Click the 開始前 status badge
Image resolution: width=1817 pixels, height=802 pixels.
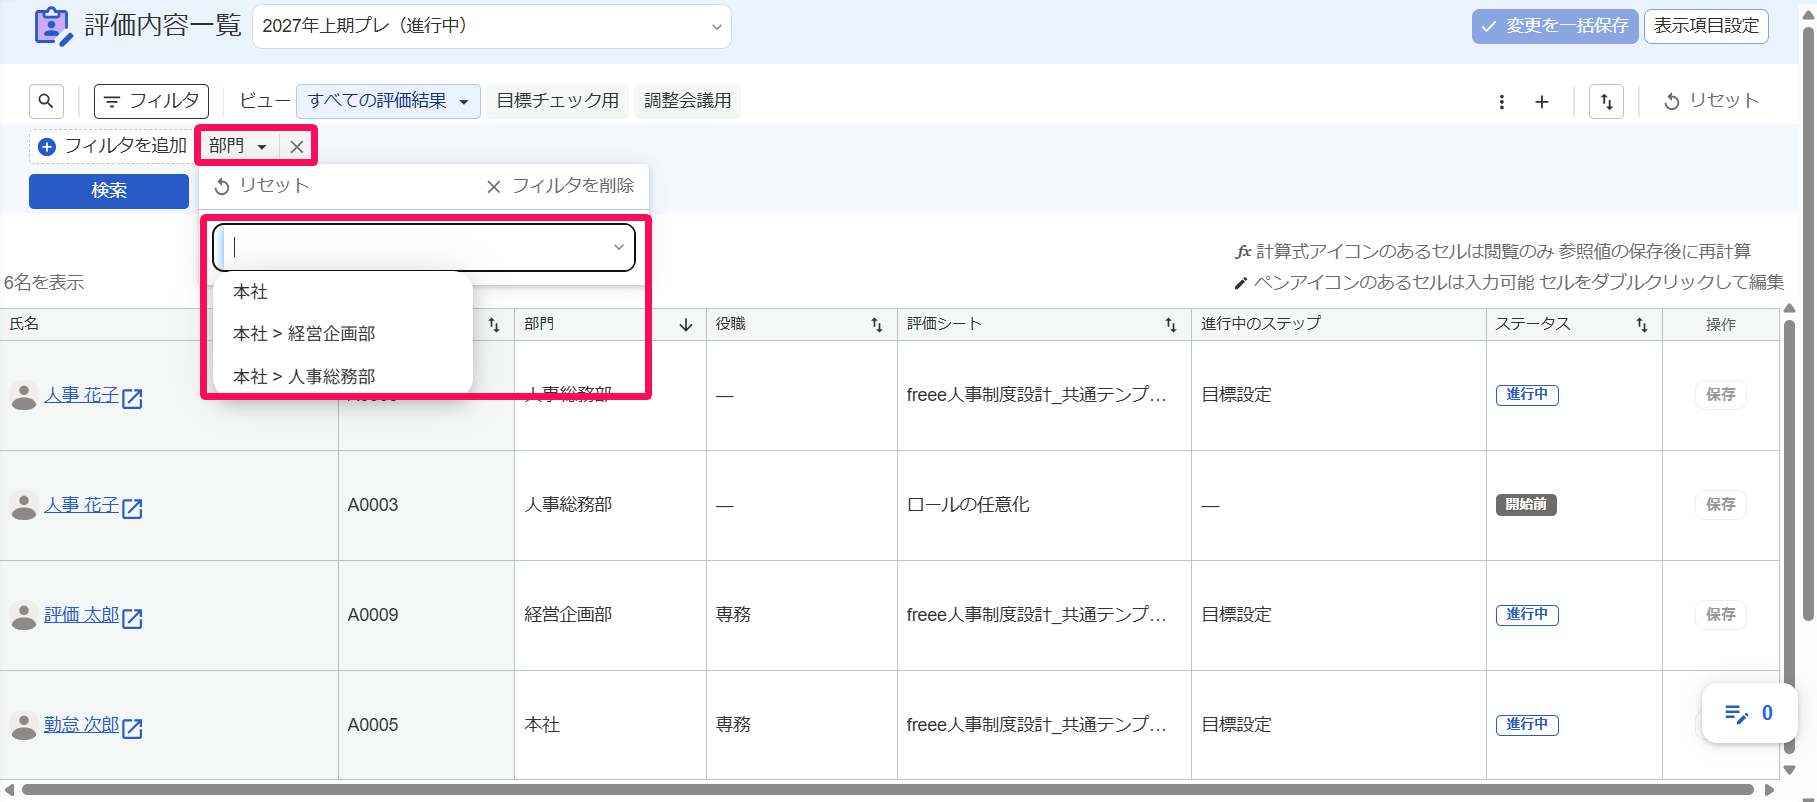coord(1526,505)
